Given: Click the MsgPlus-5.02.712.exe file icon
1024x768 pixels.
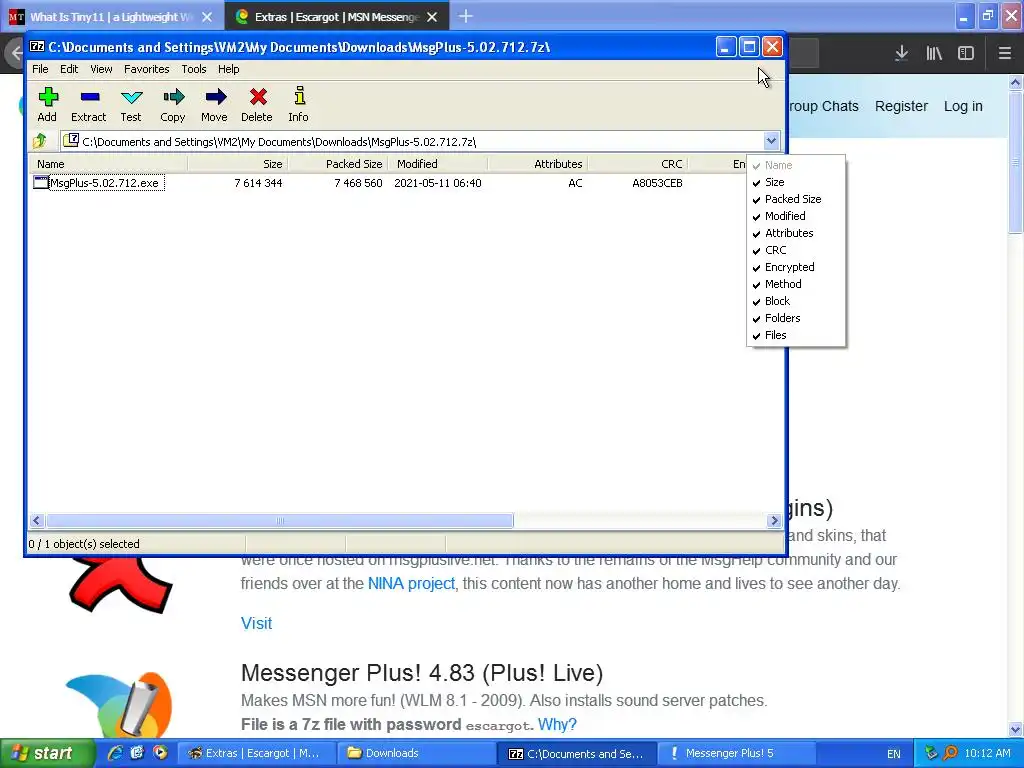Looking at the screenshot, I should click(40, 183).
